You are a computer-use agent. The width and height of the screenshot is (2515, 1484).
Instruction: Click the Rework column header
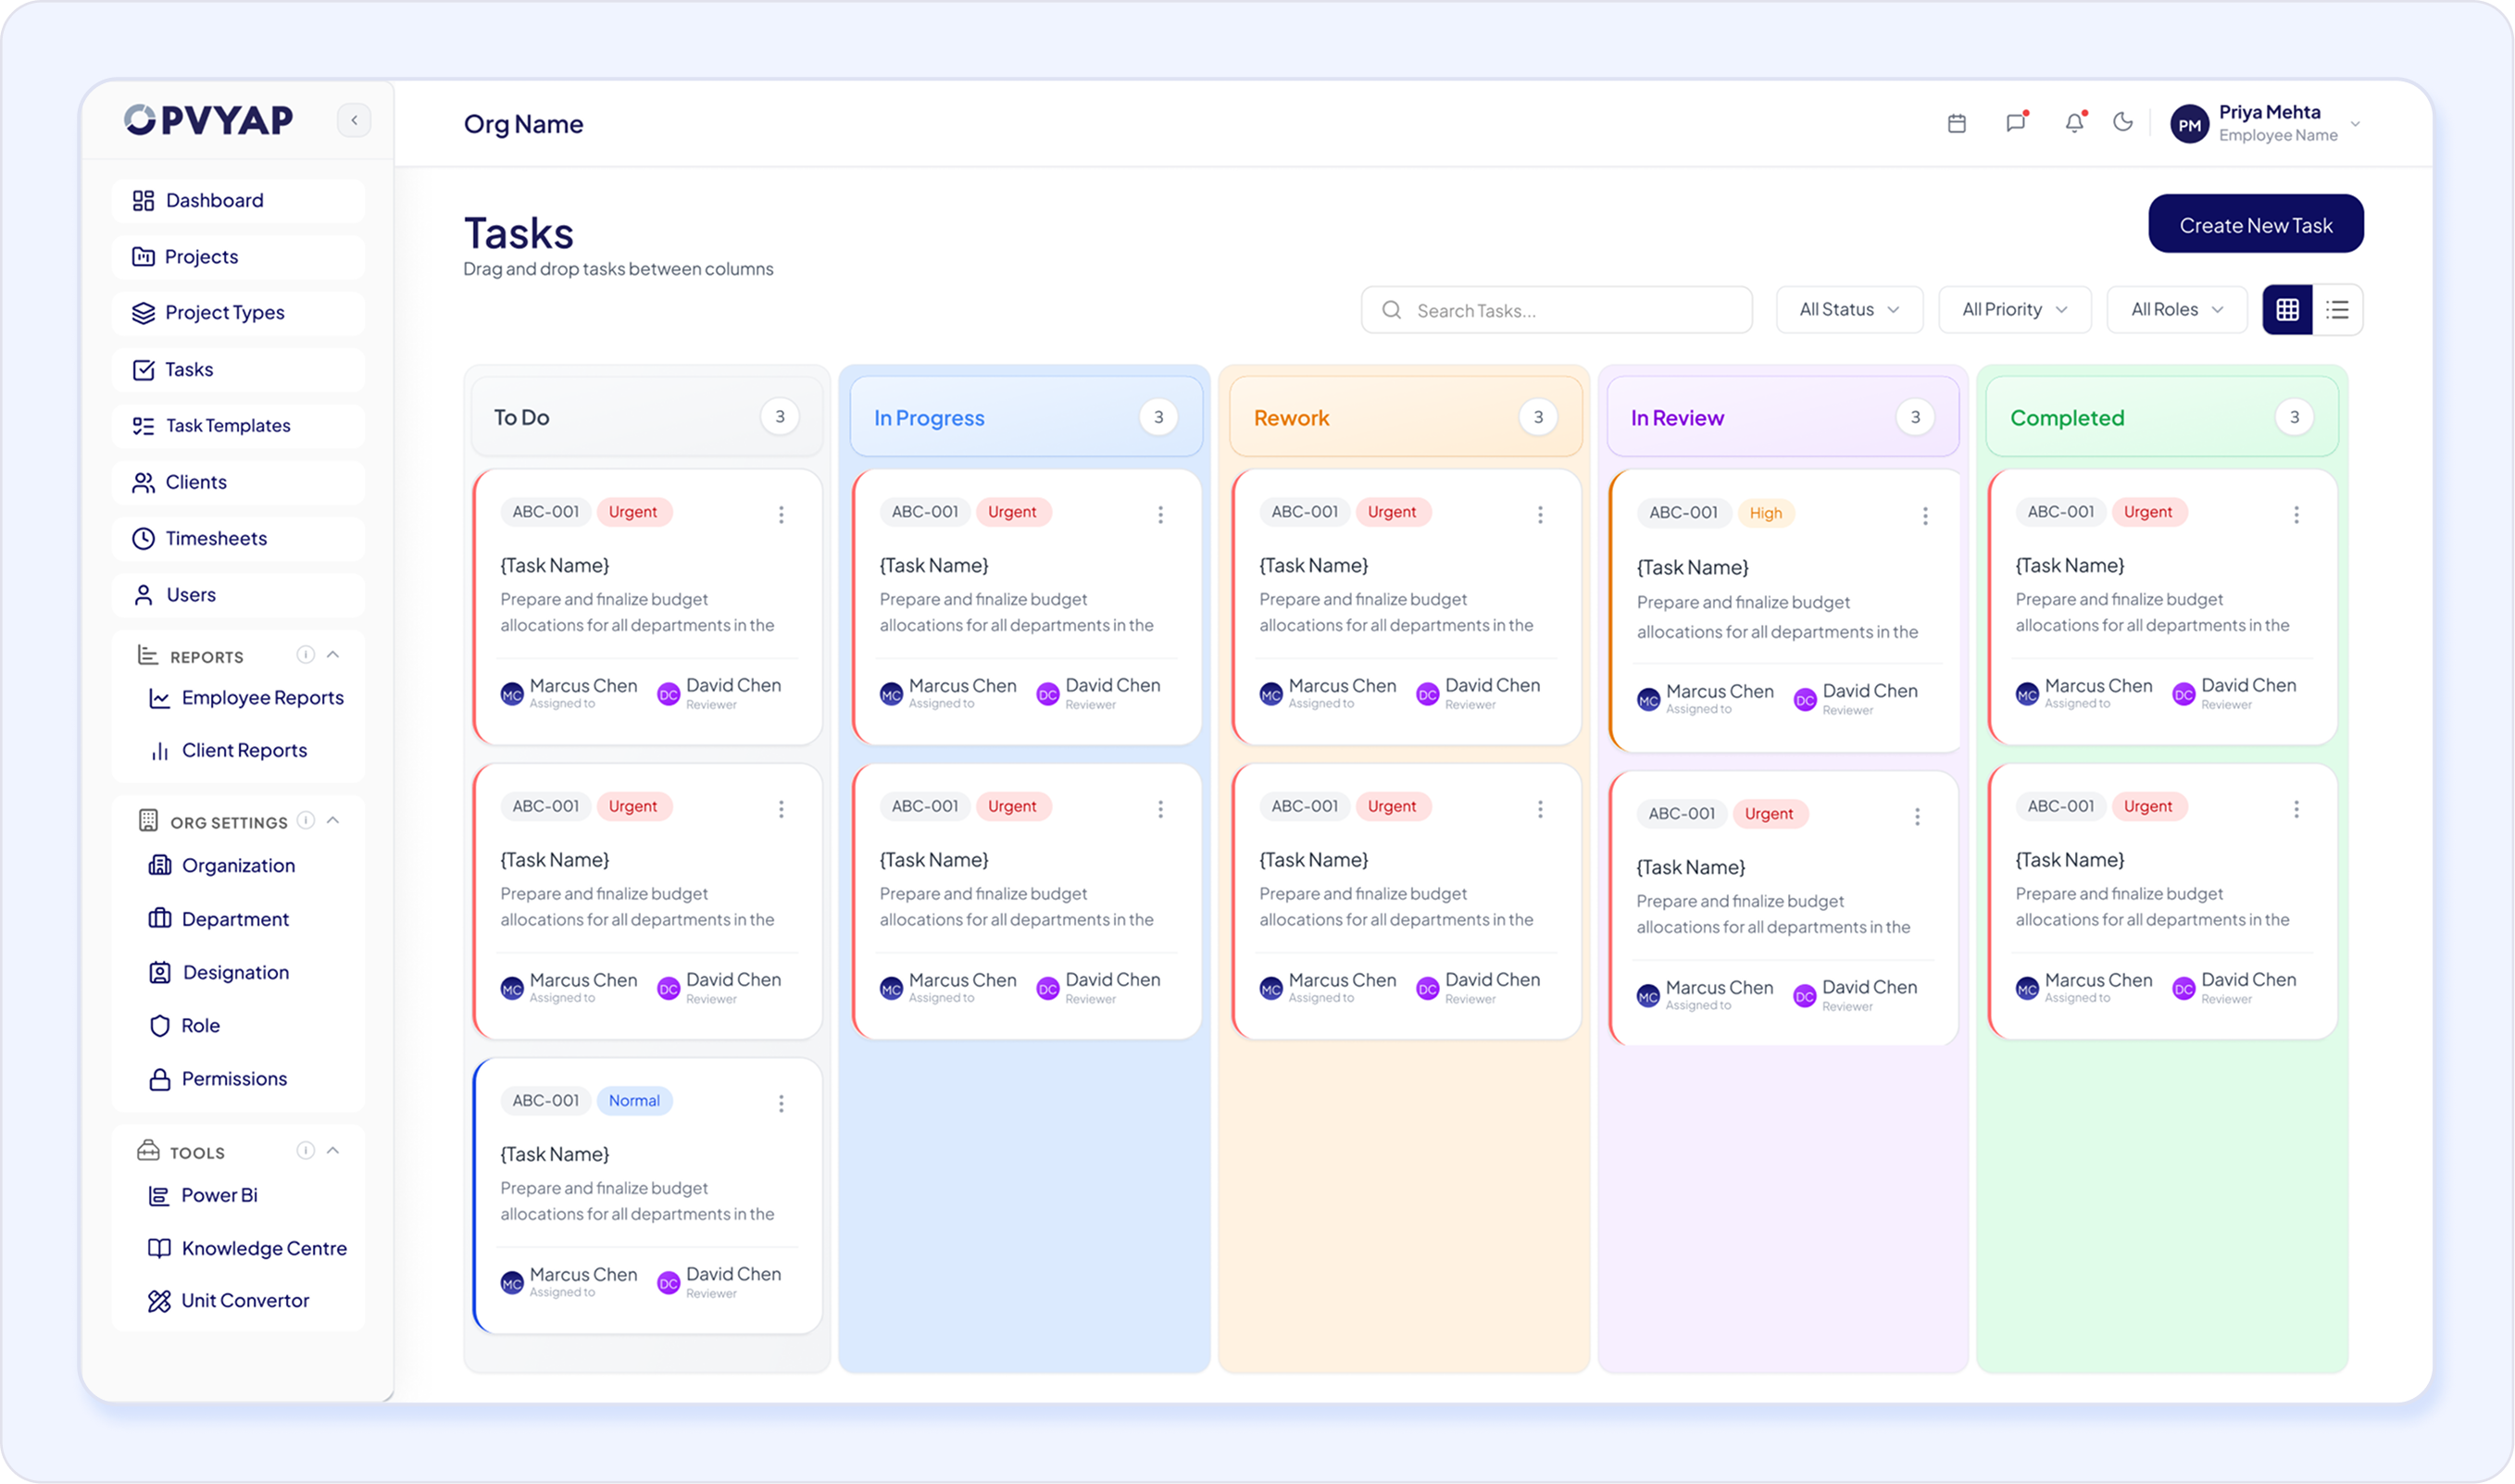(x=1406, y=417)
